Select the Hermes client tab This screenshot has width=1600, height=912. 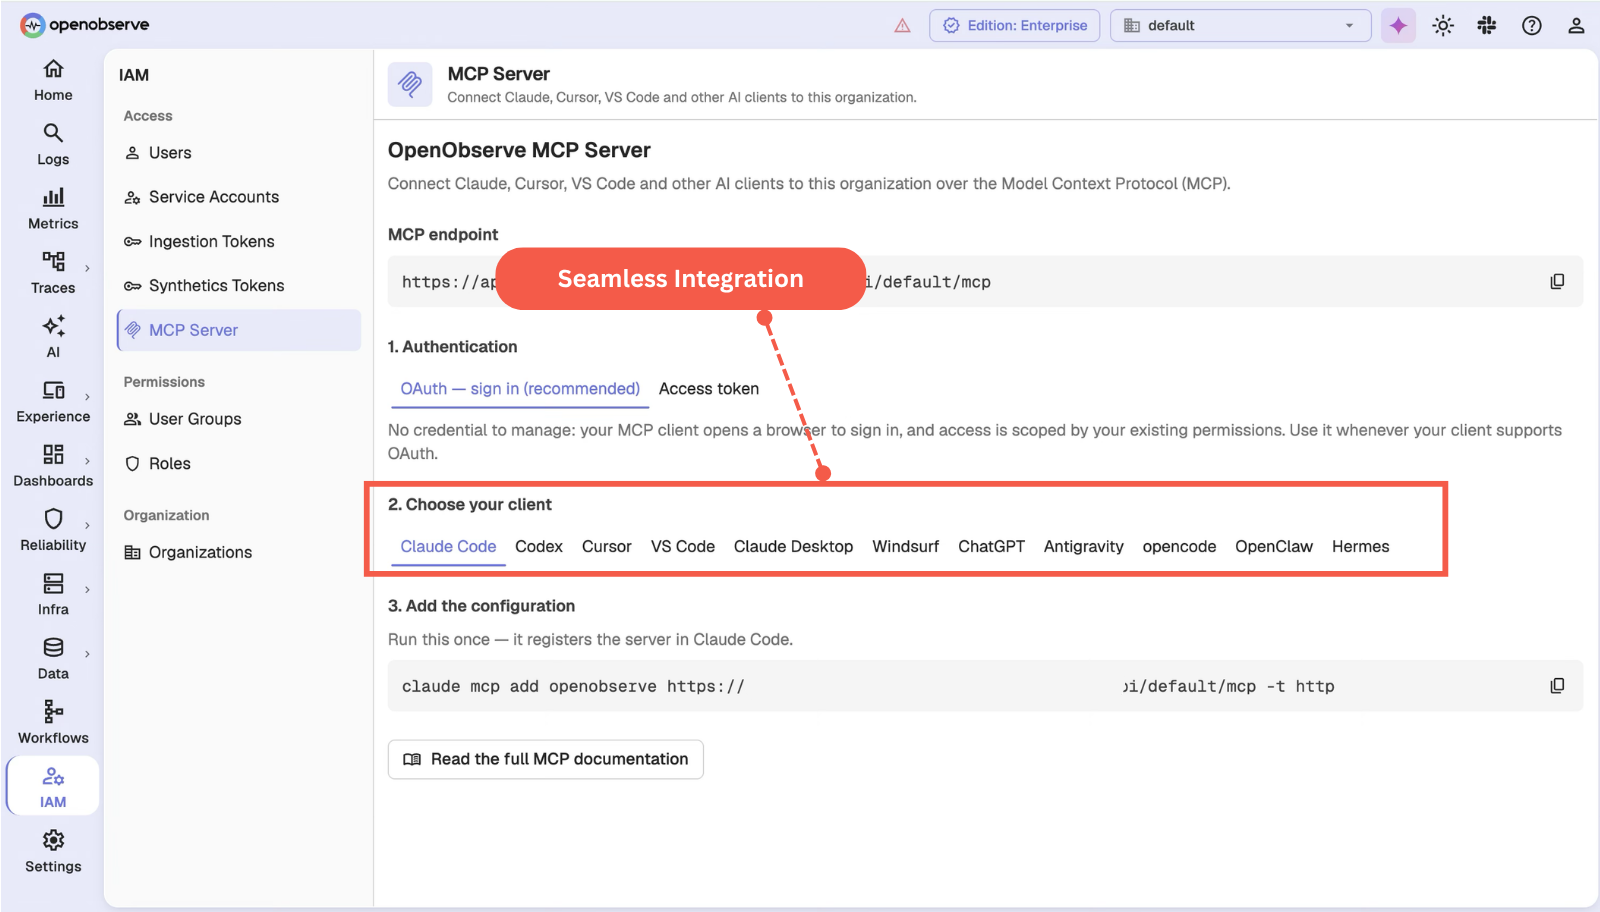pyautogui.click(x=1361, y=547)
